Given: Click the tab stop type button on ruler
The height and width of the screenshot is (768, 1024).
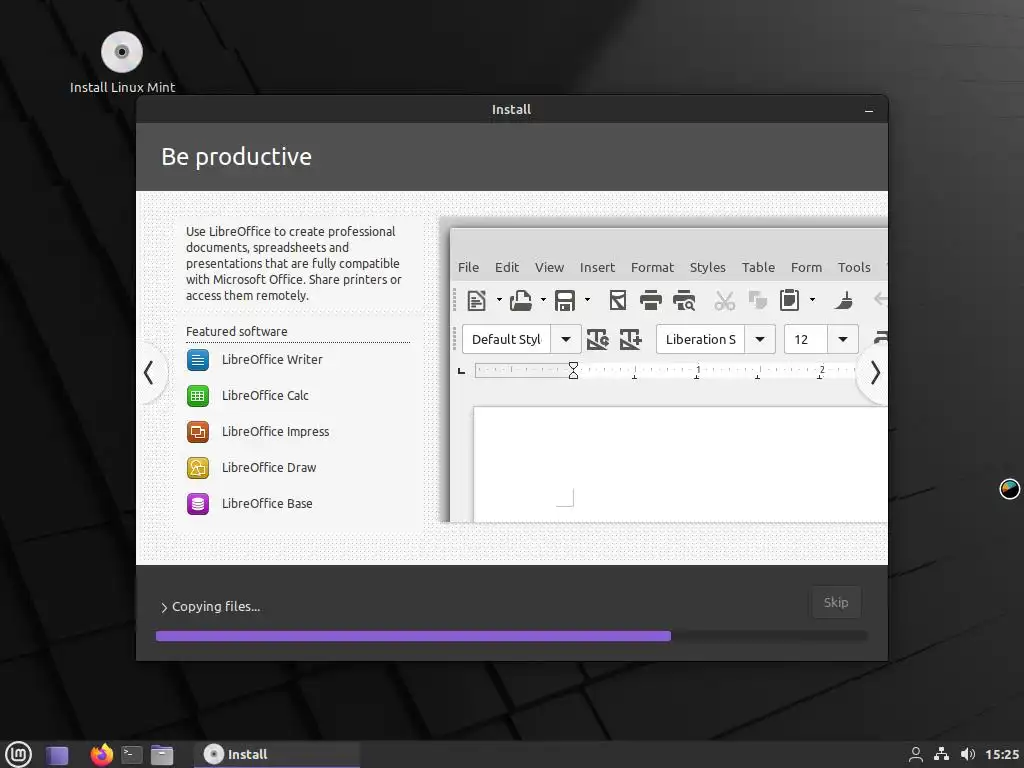Looking at the screenshot, I should (x=462, y=371).
